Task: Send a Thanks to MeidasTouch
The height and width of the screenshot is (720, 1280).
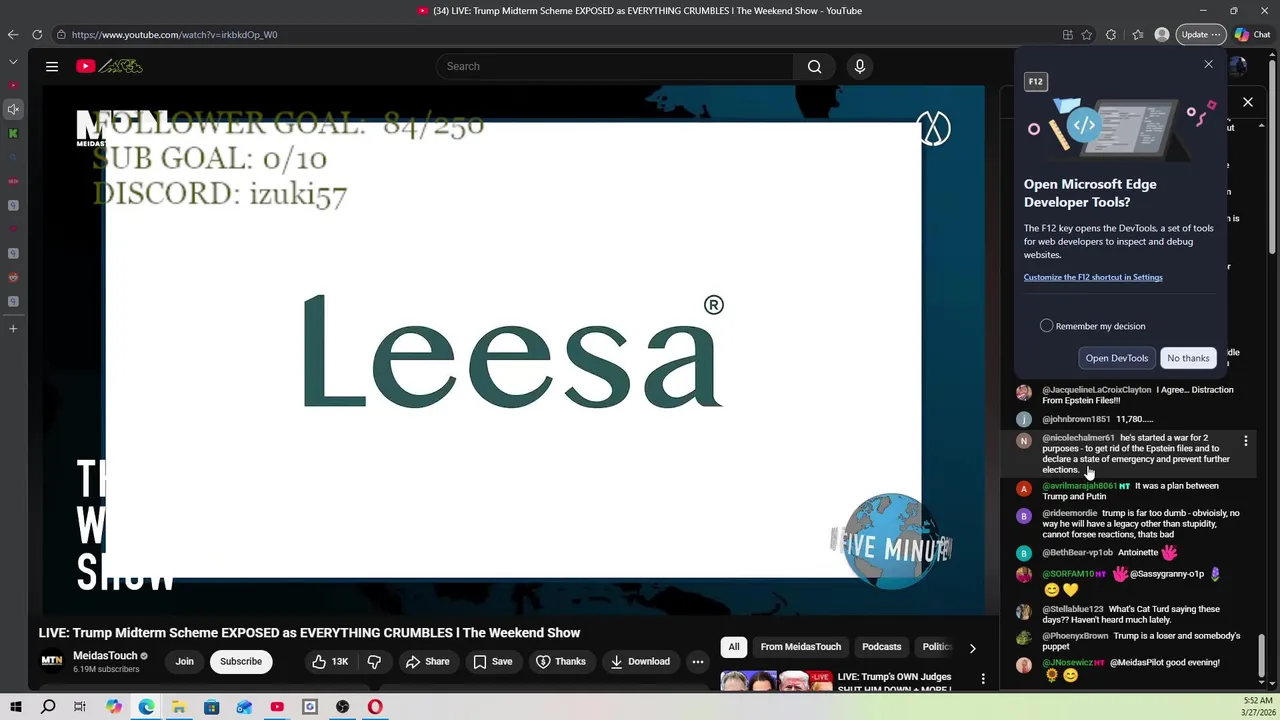Action: click(x=560, y=661)
